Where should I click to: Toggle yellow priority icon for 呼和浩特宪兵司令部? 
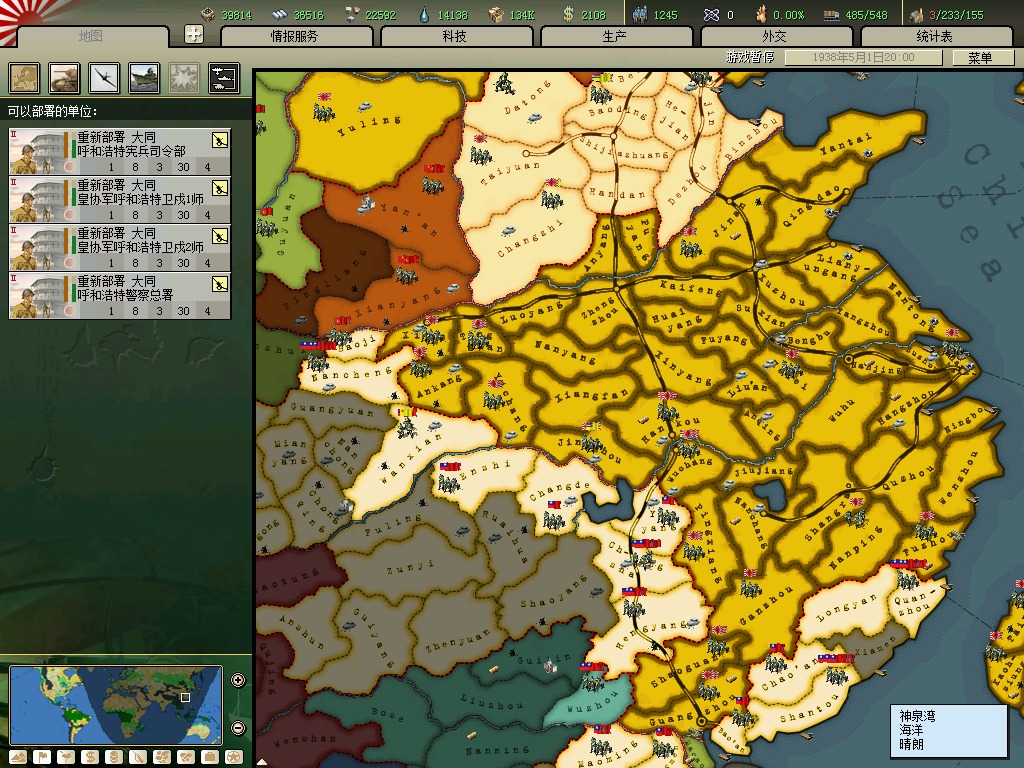(x=220, y=139)
